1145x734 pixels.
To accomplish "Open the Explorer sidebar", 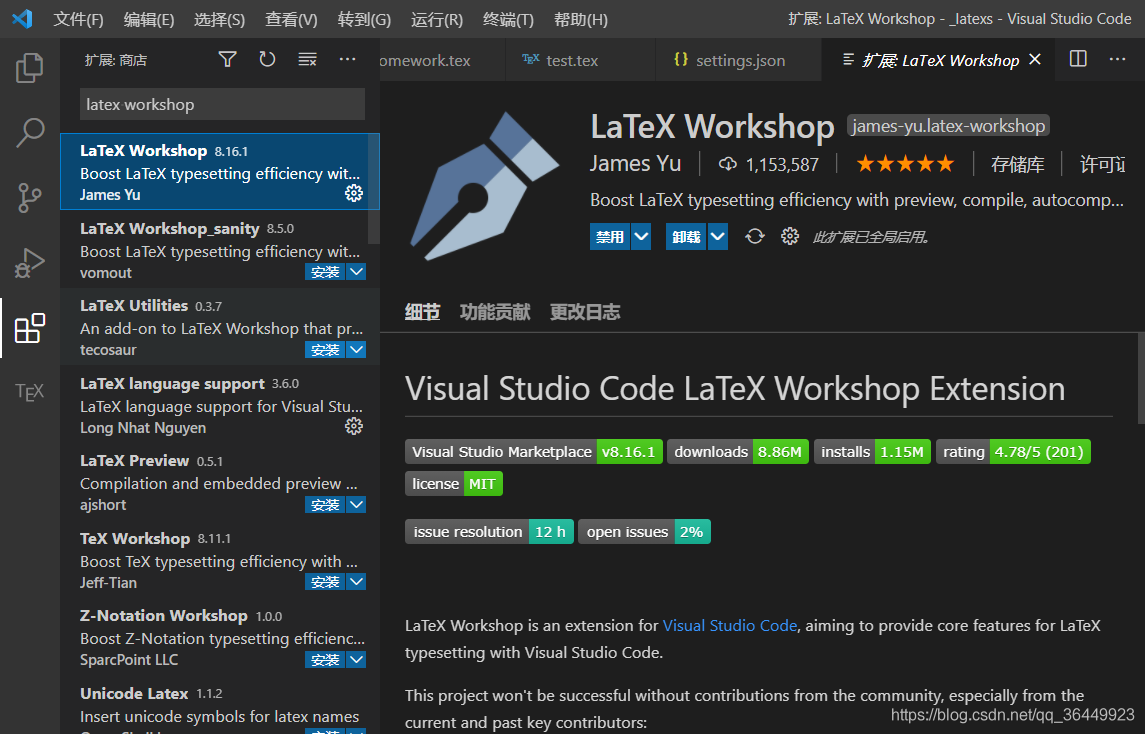I will pos(29,68).
